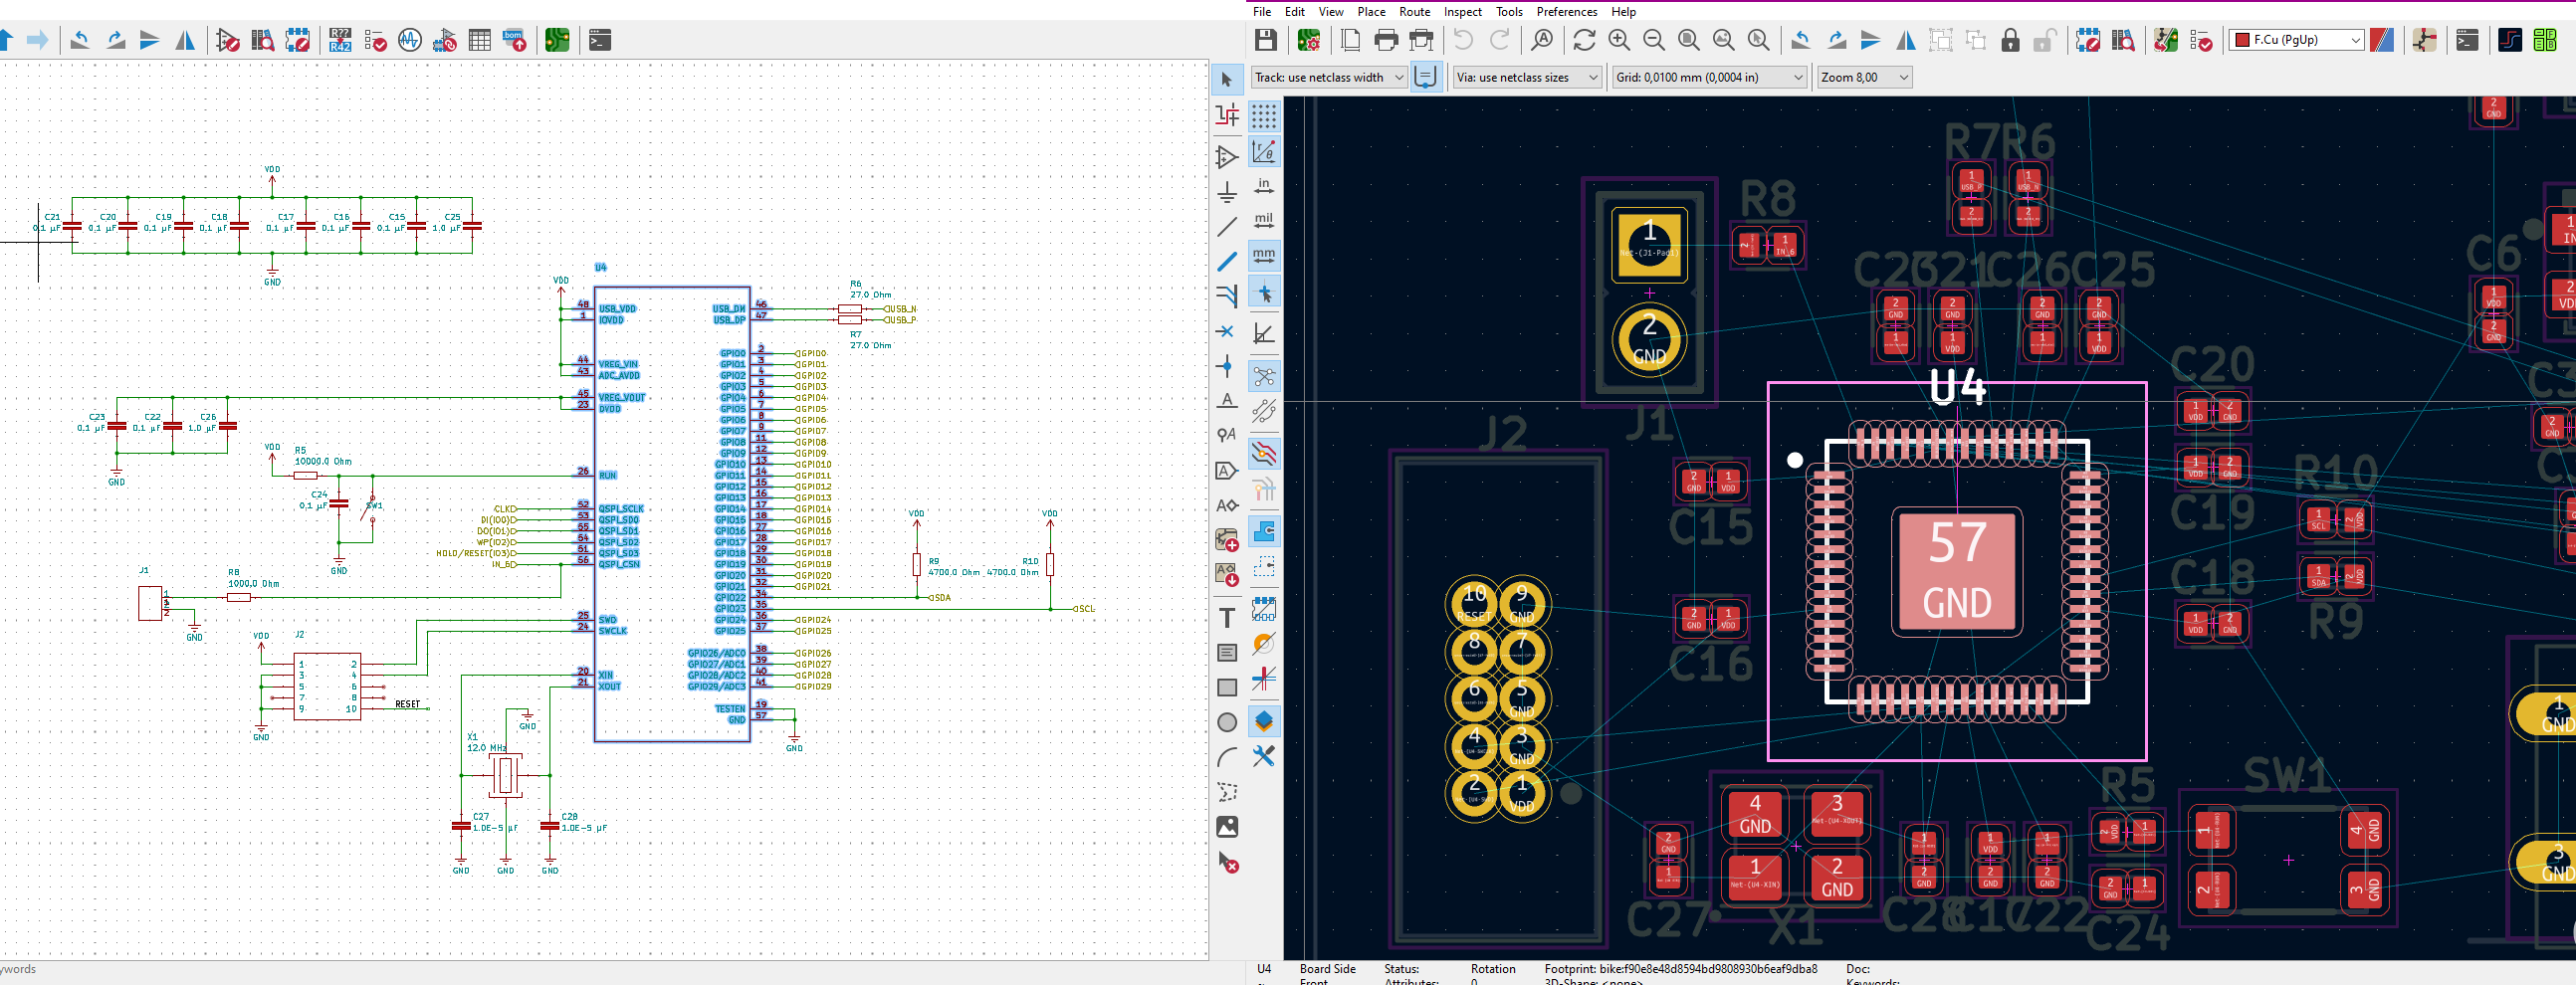This screenshot has width=2576, height=985.
Task: Click the Find text icon in PCB toolbar
Action: click(x=1542, y=40)
